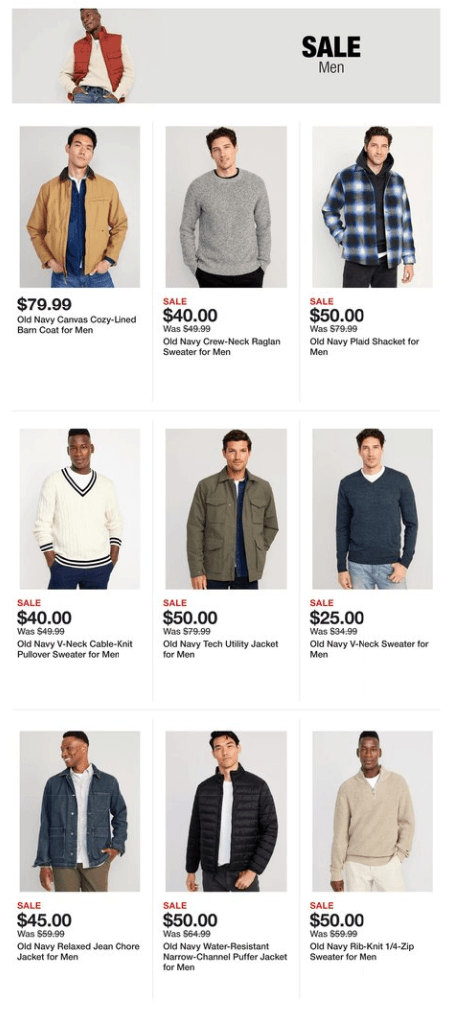Open the tan Canvas Barn Coat photo

tap(80, 207)
